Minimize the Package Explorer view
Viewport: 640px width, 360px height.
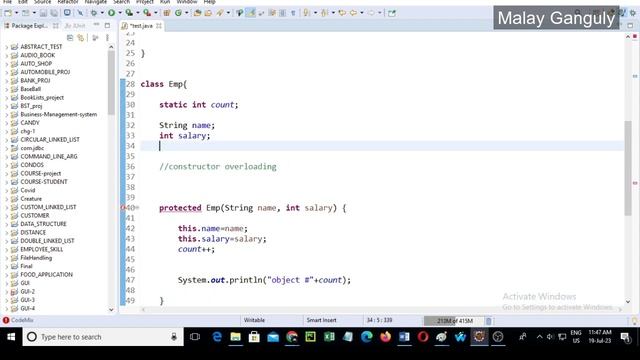tap(96, 25)
